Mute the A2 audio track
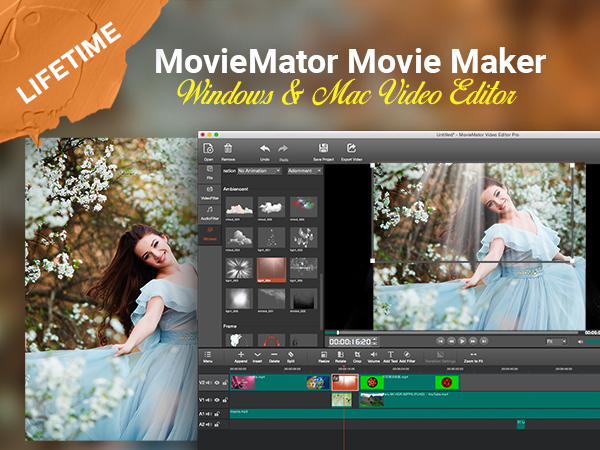 [x=209, y=424]
